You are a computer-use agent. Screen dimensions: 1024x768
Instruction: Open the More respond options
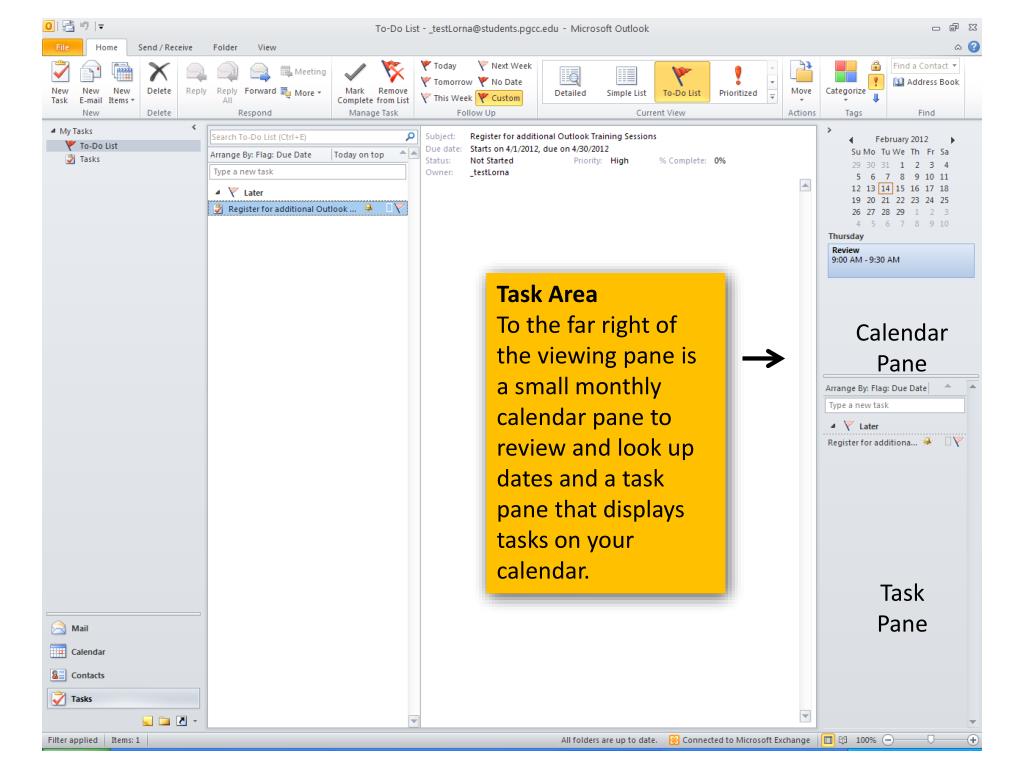tap(301, 93)
